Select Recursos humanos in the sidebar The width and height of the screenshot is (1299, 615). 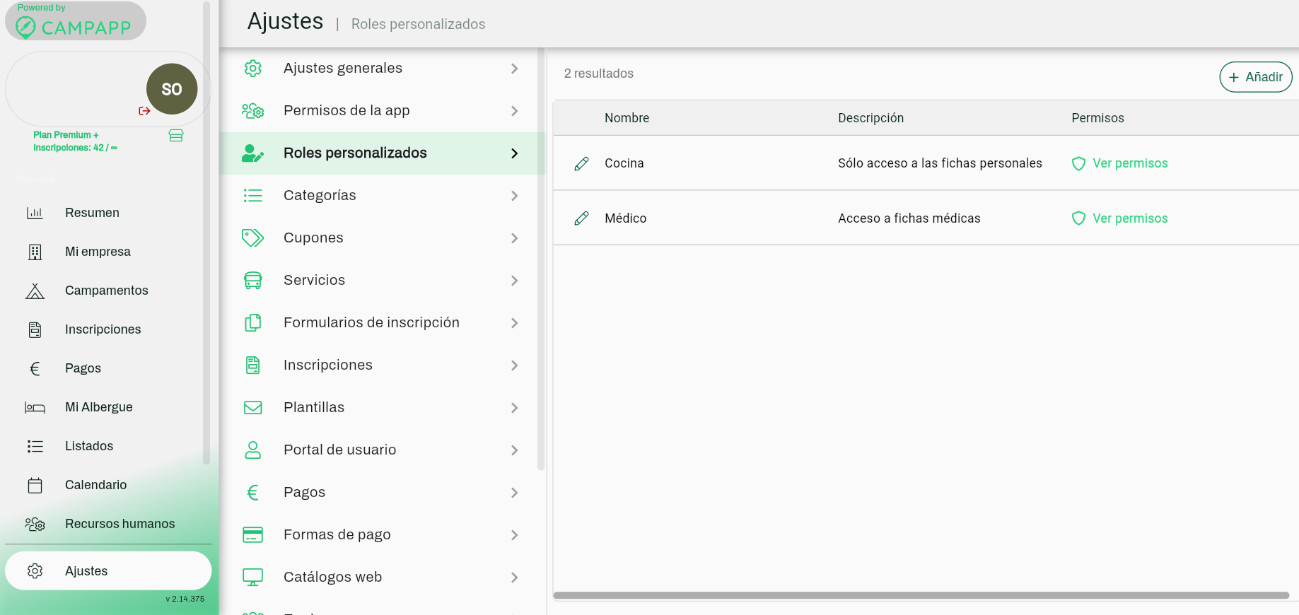click(x=119, y=524)
